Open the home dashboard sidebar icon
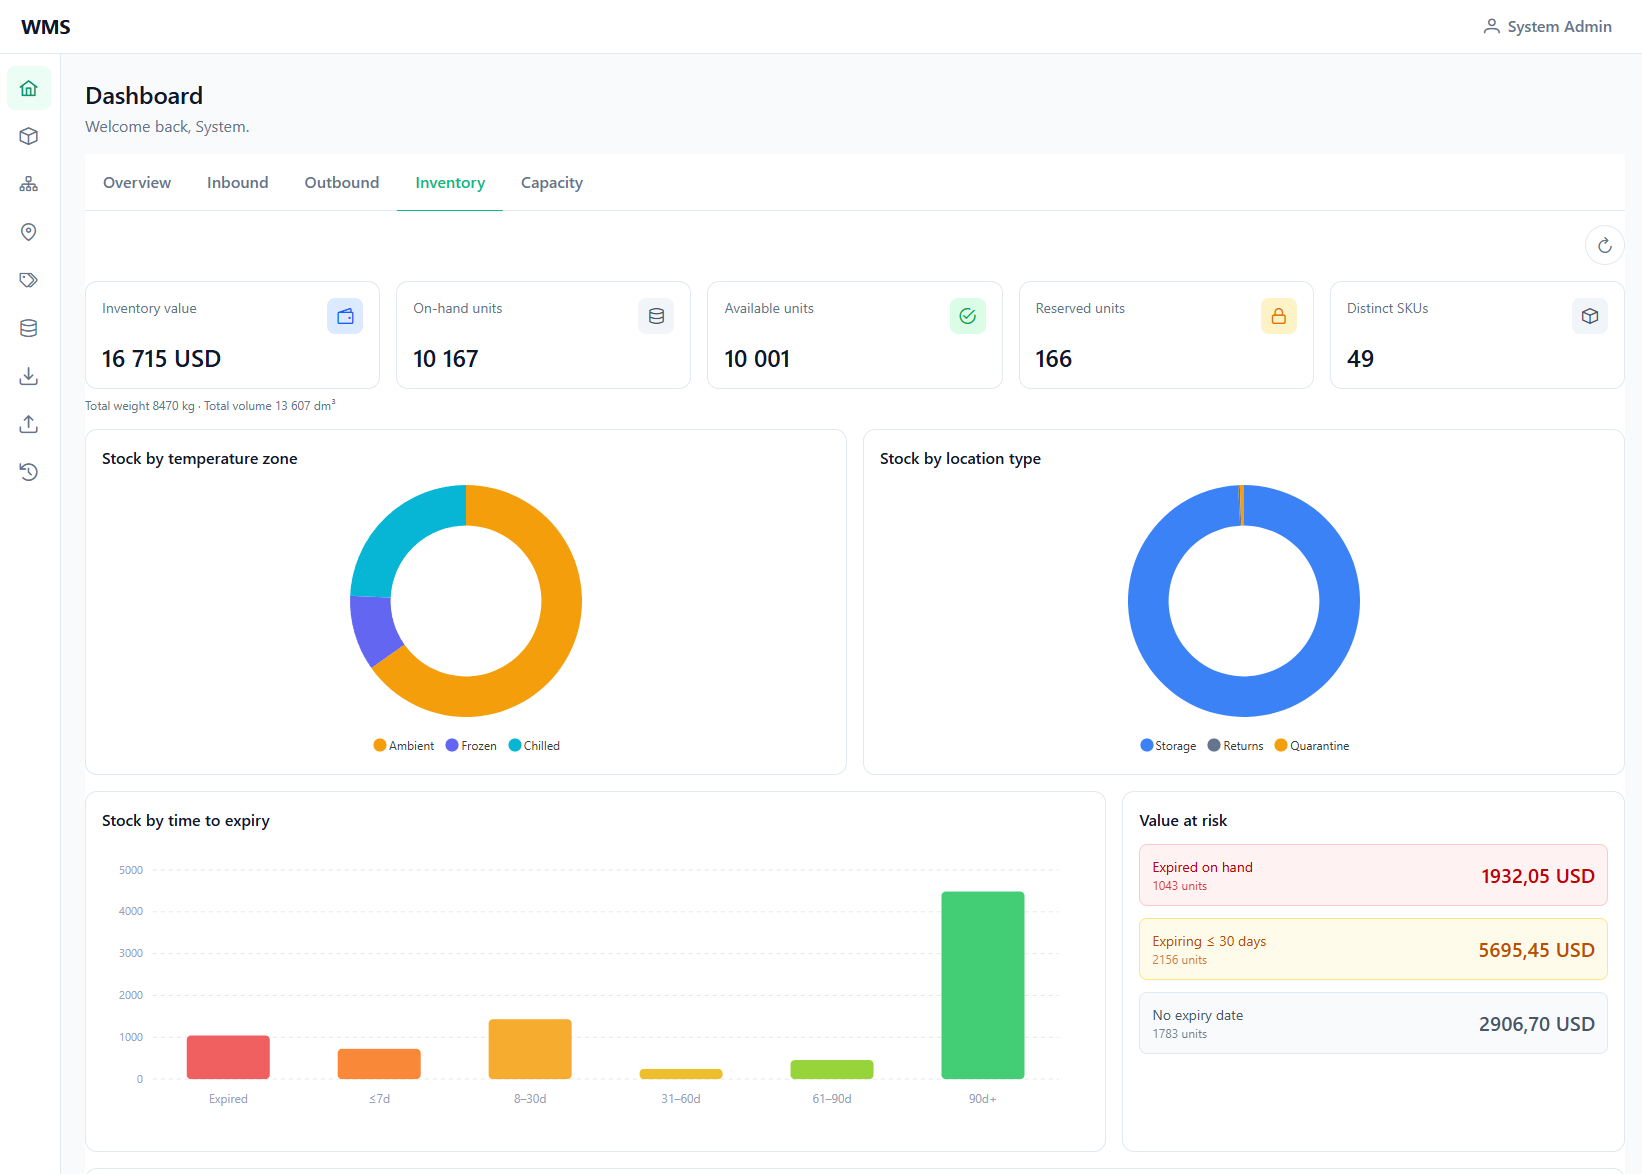The image size is (1642, 1174). pos(29,88)
